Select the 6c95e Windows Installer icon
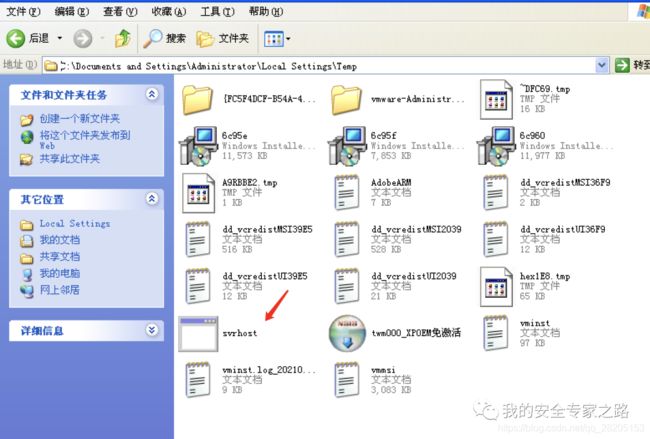 (x=198, y=146)
